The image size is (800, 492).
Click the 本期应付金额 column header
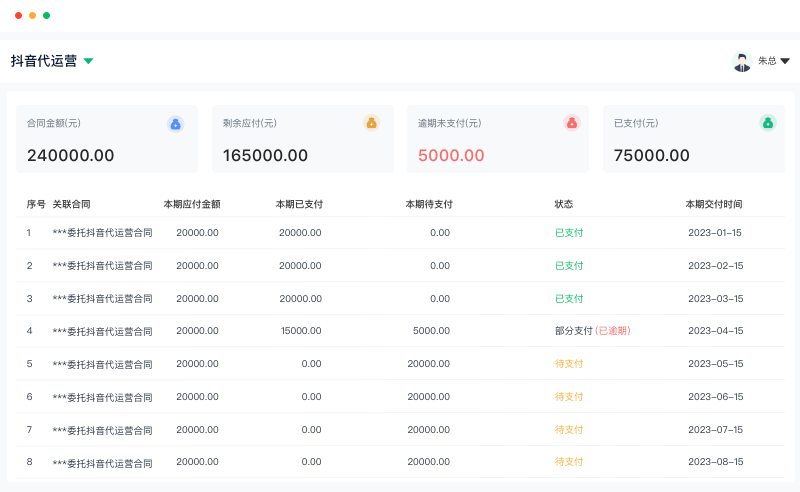192,204
